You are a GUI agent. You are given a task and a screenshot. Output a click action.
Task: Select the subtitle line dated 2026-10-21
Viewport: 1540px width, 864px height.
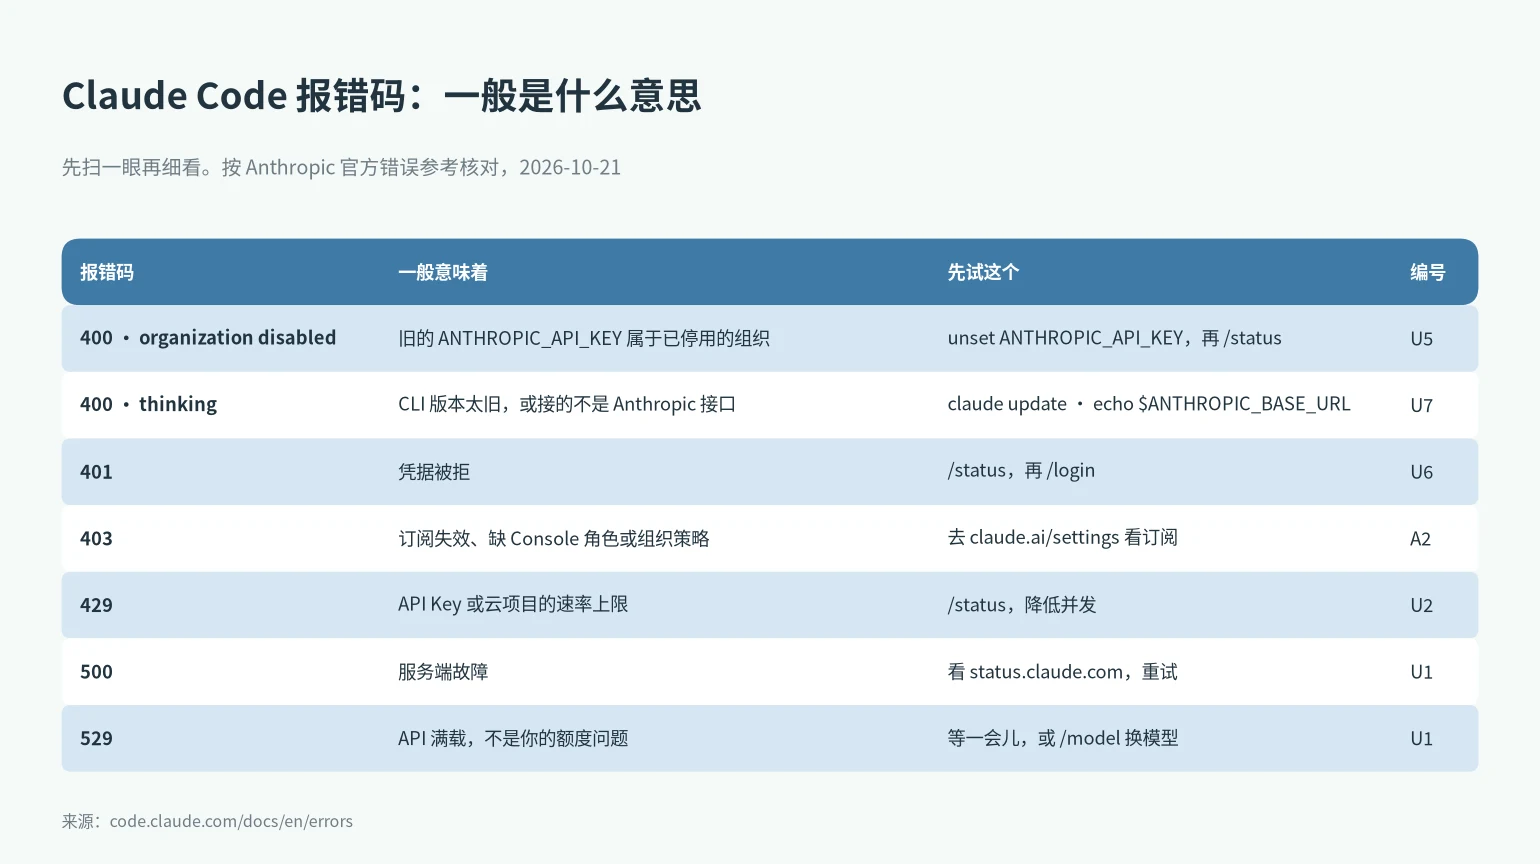341,167
